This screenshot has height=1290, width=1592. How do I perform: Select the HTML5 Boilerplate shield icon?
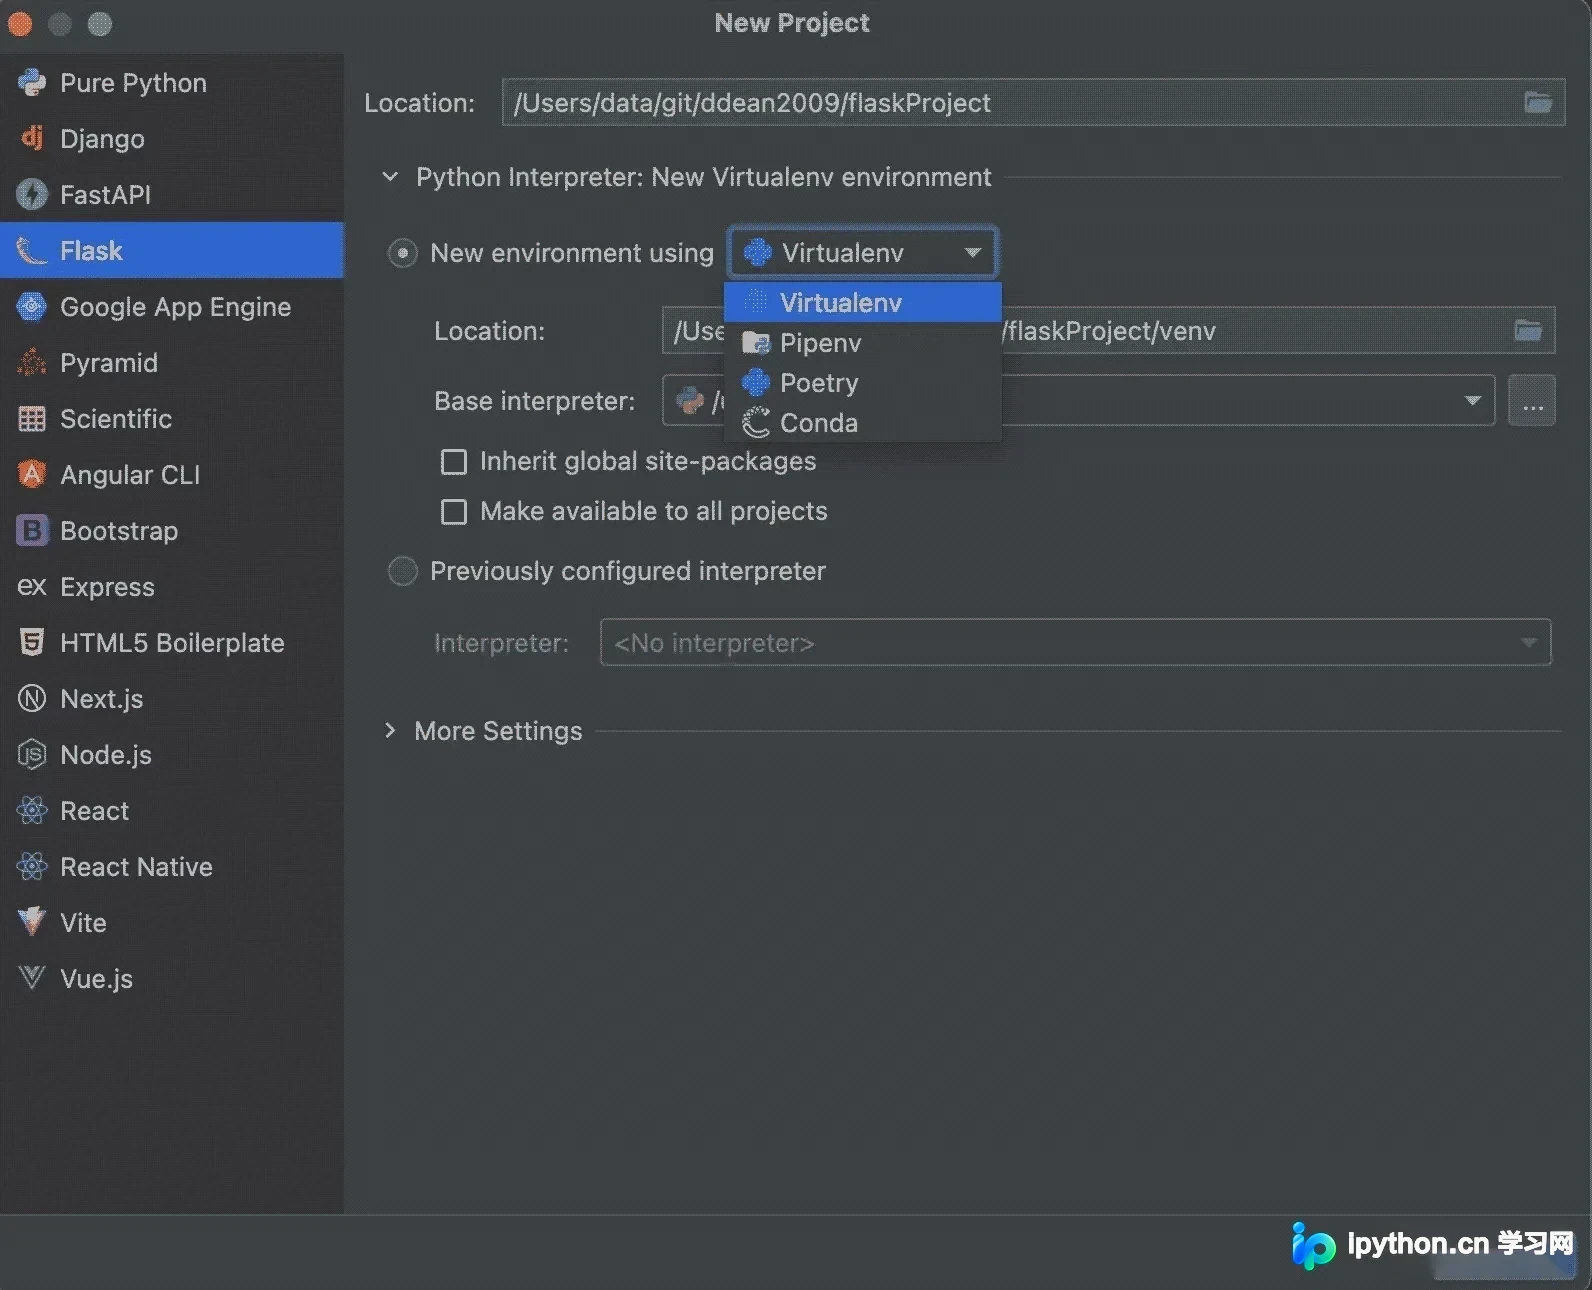[32, 643]
